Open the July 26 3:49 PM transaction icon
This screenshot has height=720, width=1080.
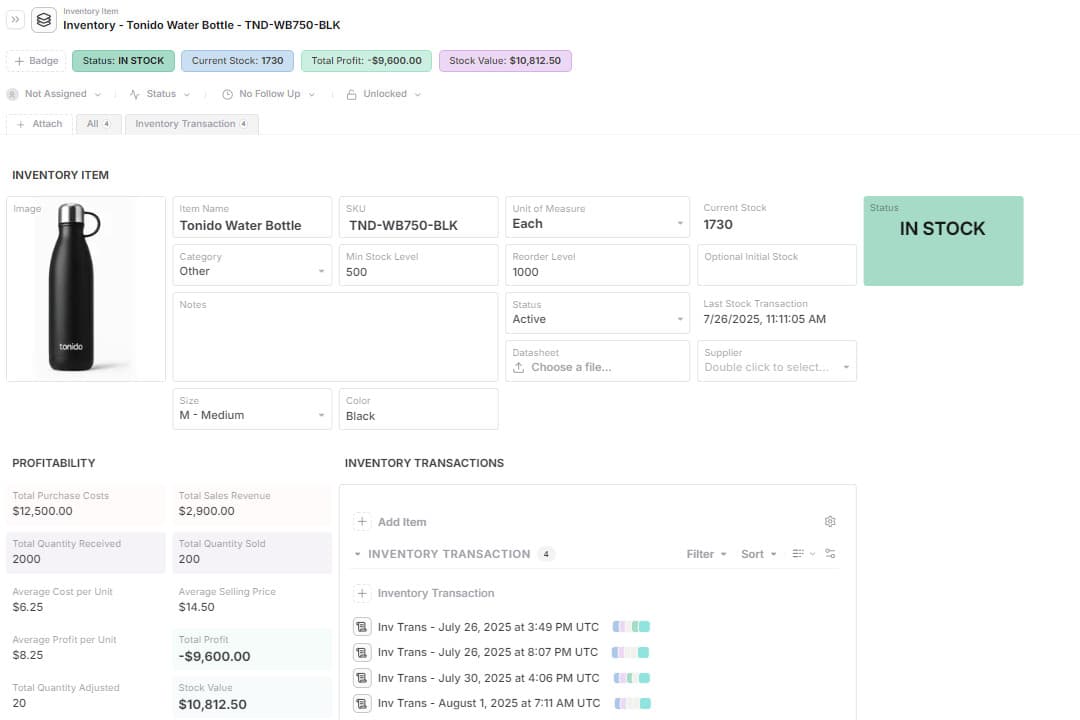tap(362, 627)
